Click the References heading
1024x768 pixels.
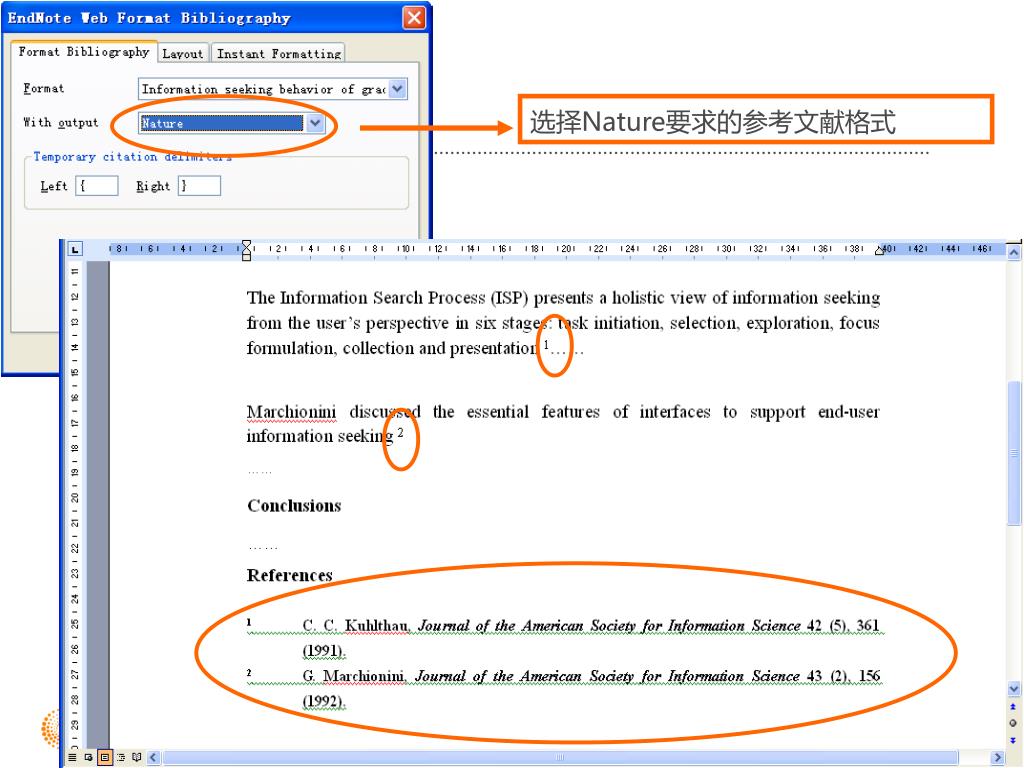click(290, 575)
